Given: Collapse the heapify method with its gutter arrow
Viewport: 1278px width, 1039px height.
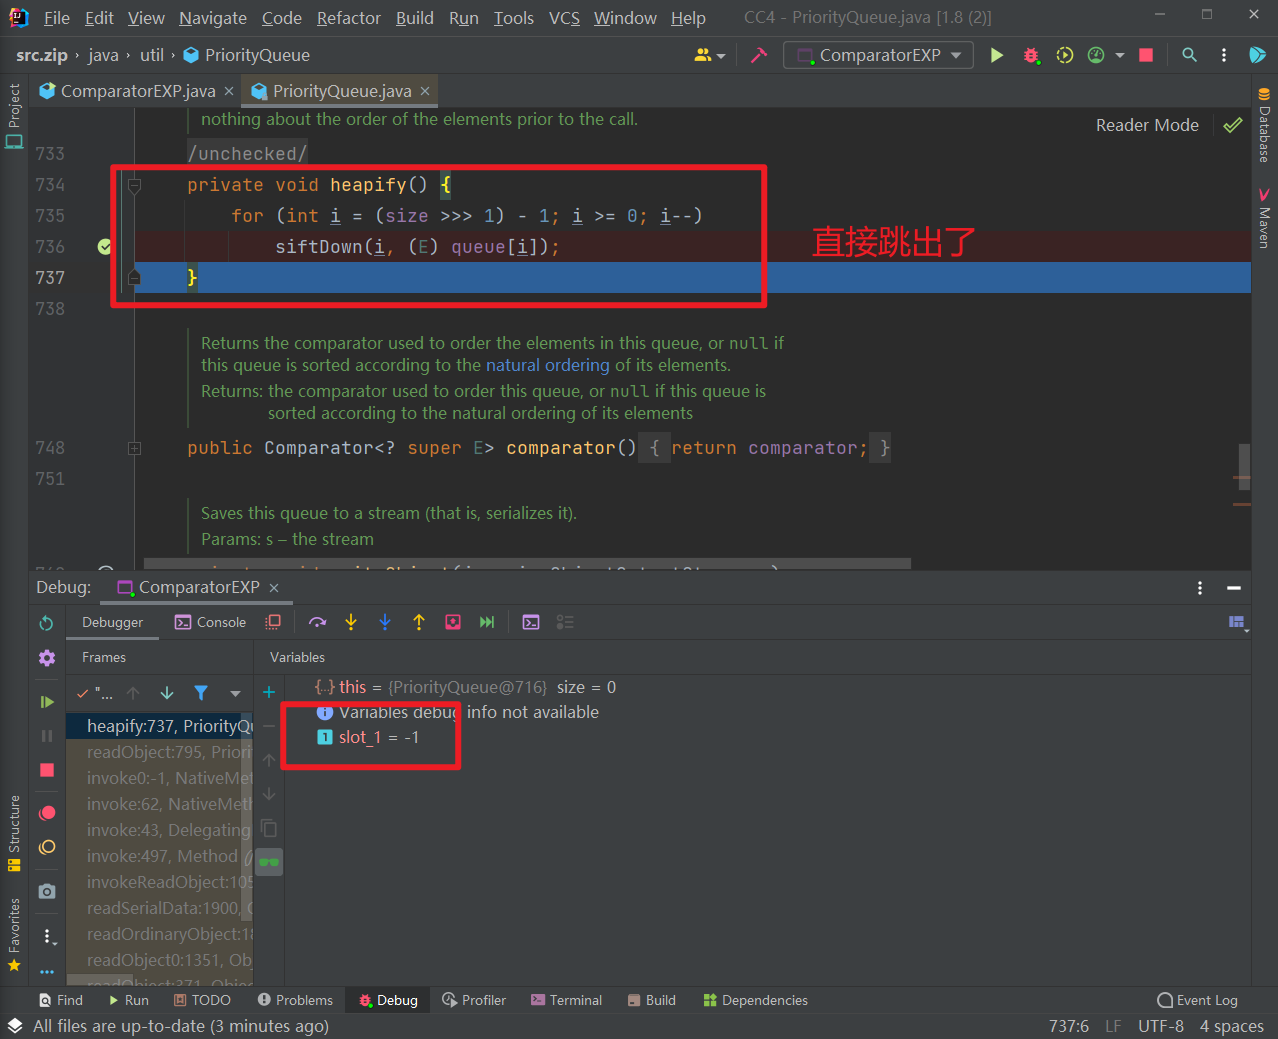Looking at the screenshot, I should 134,184.
